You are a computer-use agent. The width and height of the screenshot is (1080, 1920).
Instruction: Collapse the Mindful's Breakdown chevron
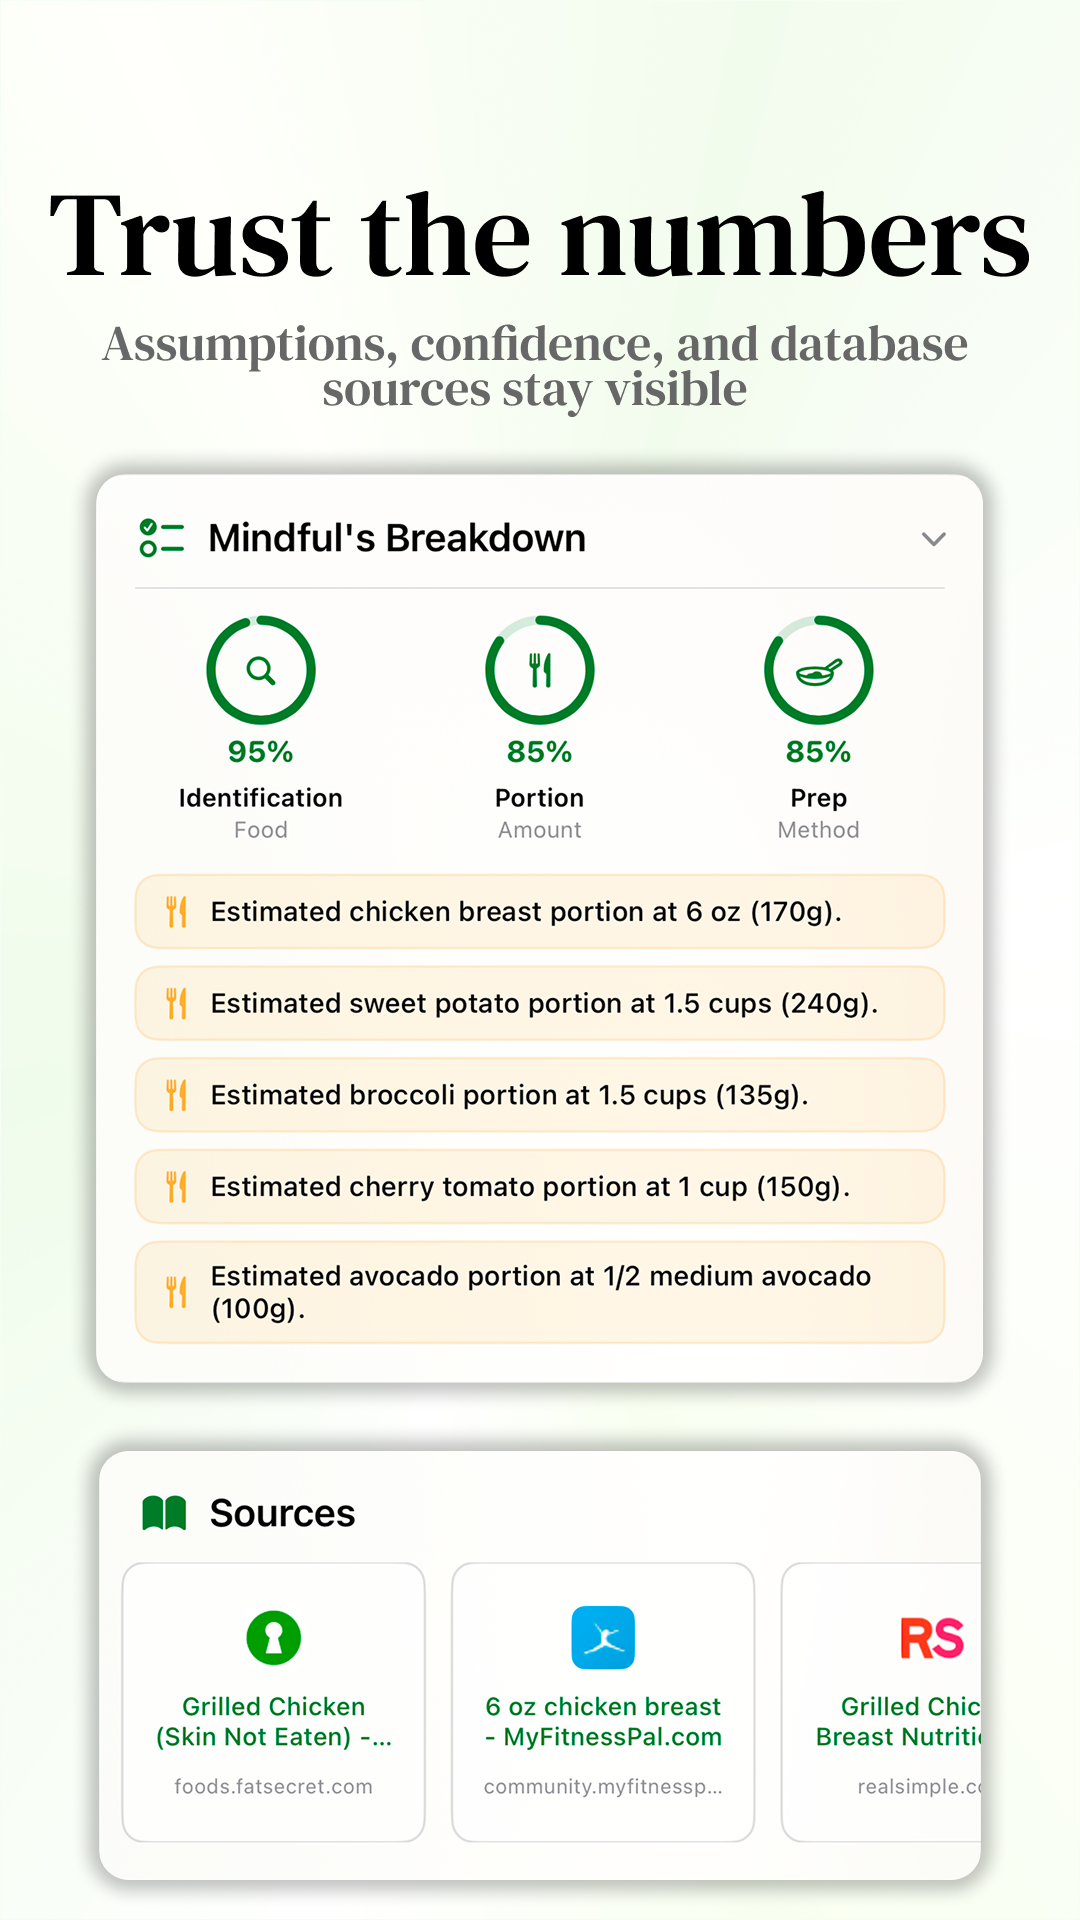(933, 539)
